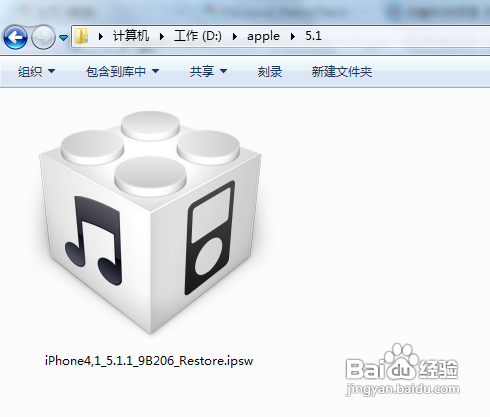Click the 刻录 toolbar button
This screenshot has width=490, height=417.
270,71
